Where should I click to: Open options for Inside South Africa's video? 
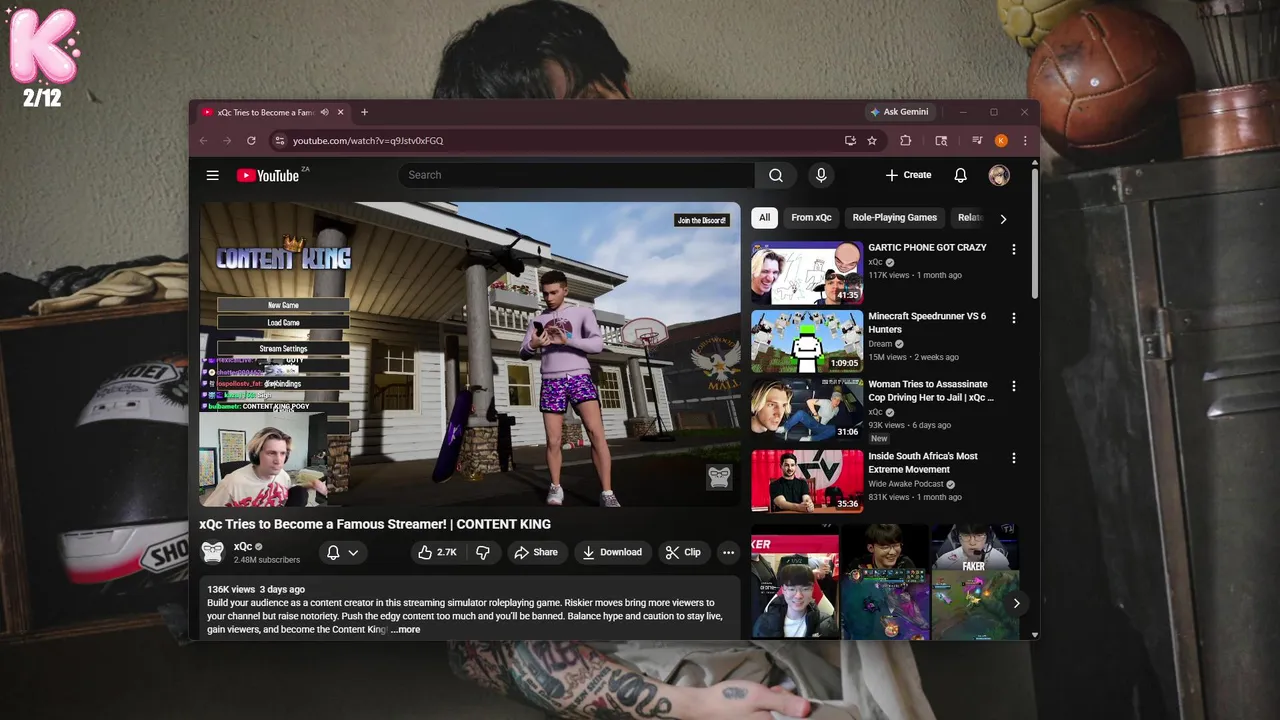point(1013,458)
